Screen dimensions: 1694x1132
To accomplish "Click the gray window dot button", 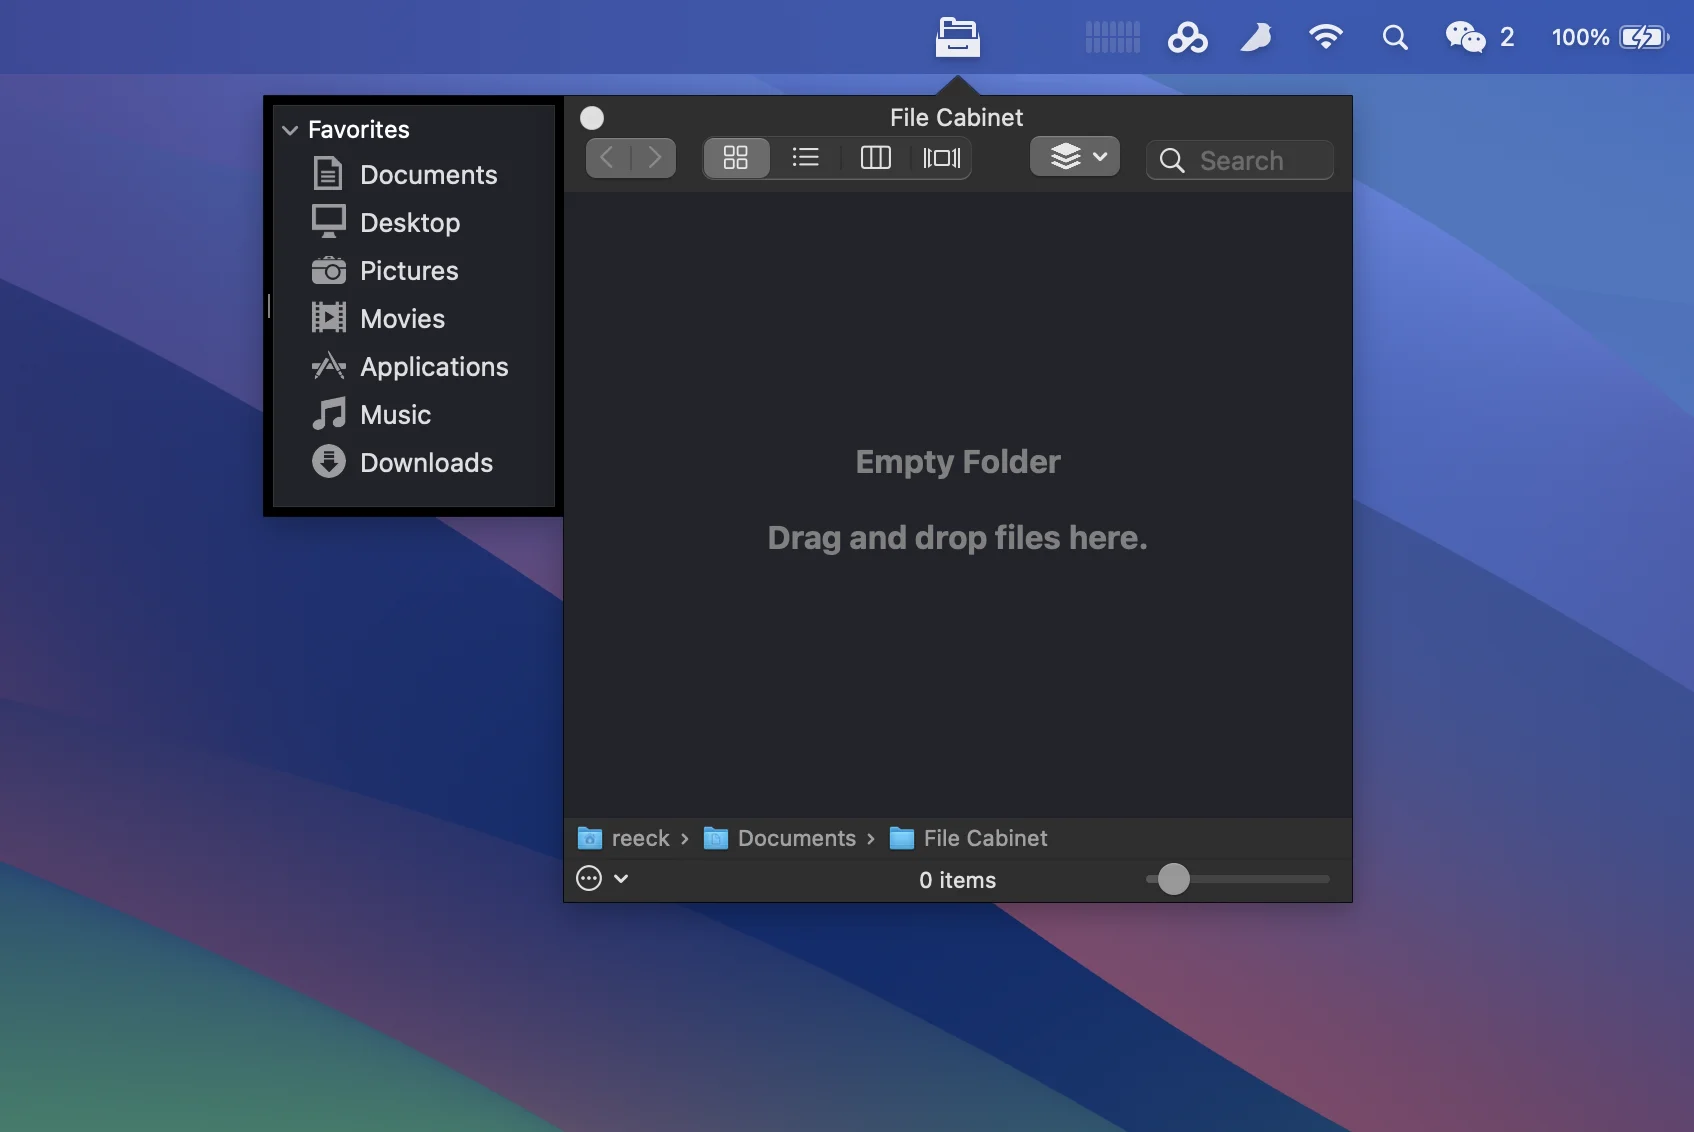I will click(x=592, y=118).
